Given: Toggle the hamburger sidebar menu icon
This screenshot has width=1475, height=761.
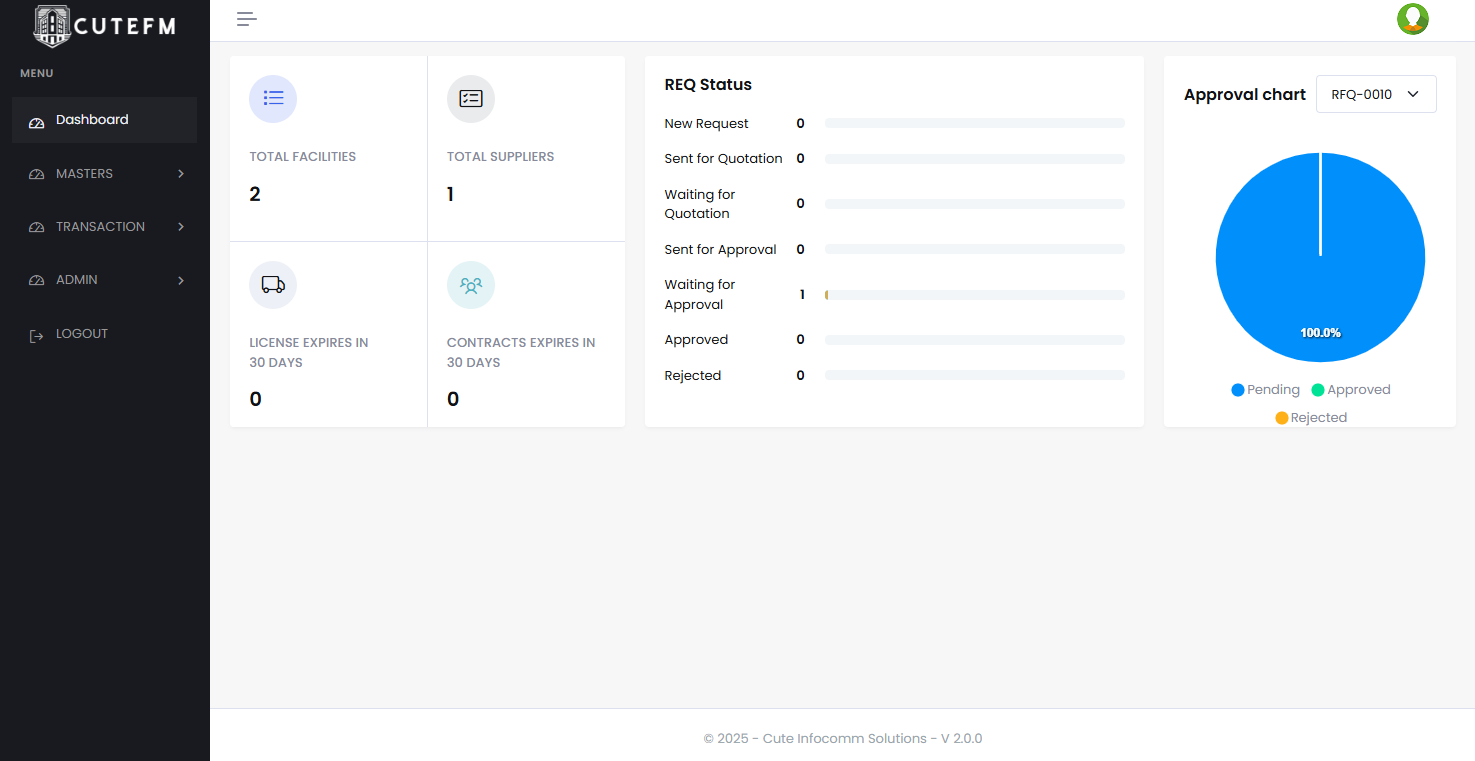Looking at the screenshot, I should tap(247, 19).
